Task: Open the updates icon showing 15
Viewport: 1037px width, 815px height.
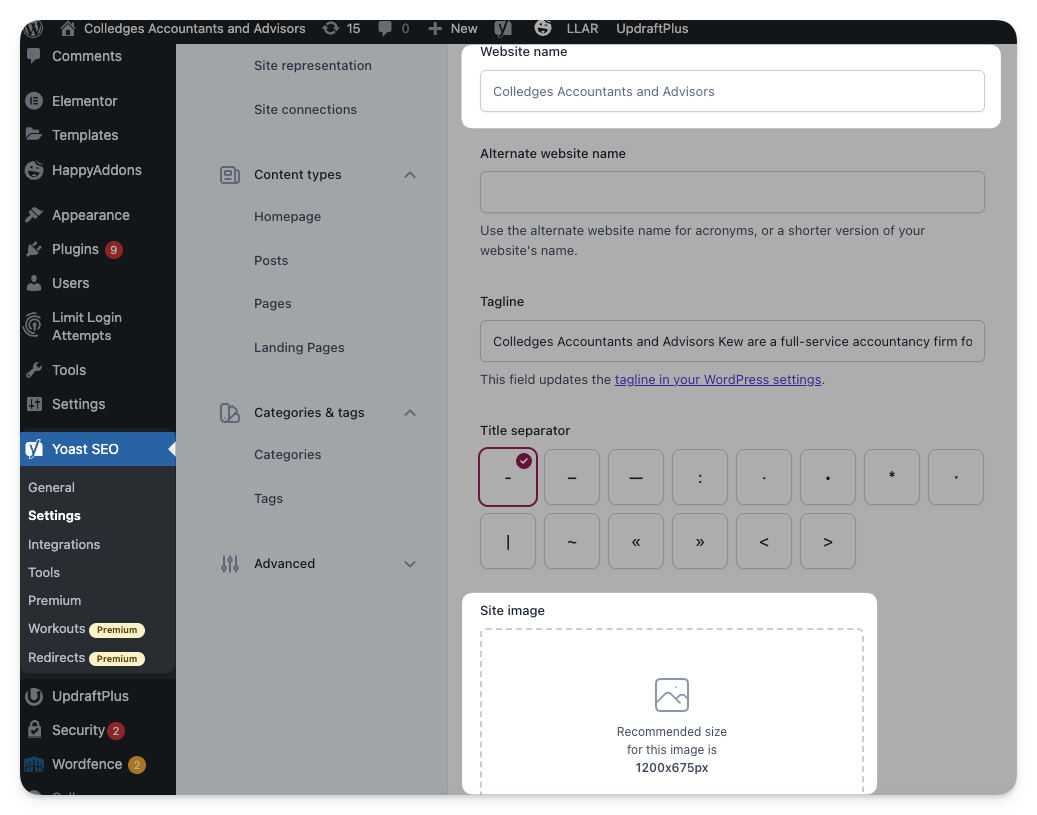Action: point(341,28)
